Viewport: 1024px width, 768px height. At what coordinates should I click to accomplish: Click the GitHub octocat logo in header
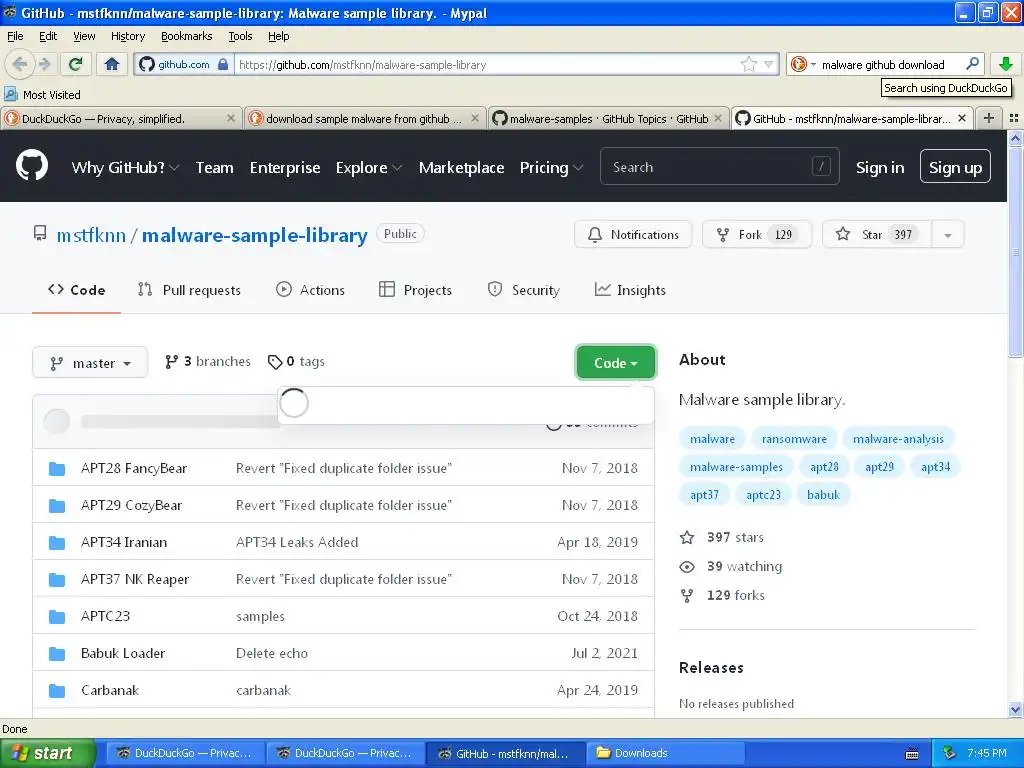[x=31, y=166]
